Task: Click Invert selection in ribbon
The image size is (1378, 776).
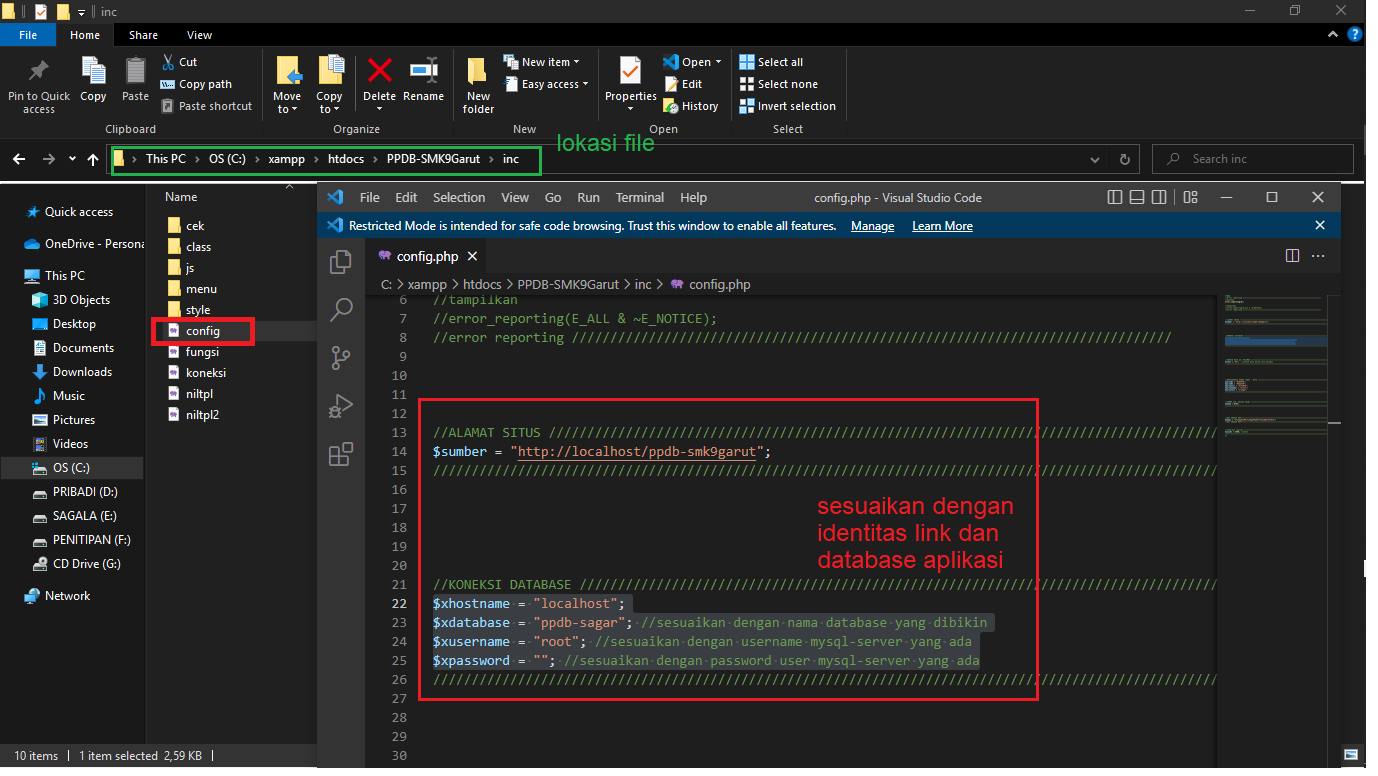Action: point(788,106)
